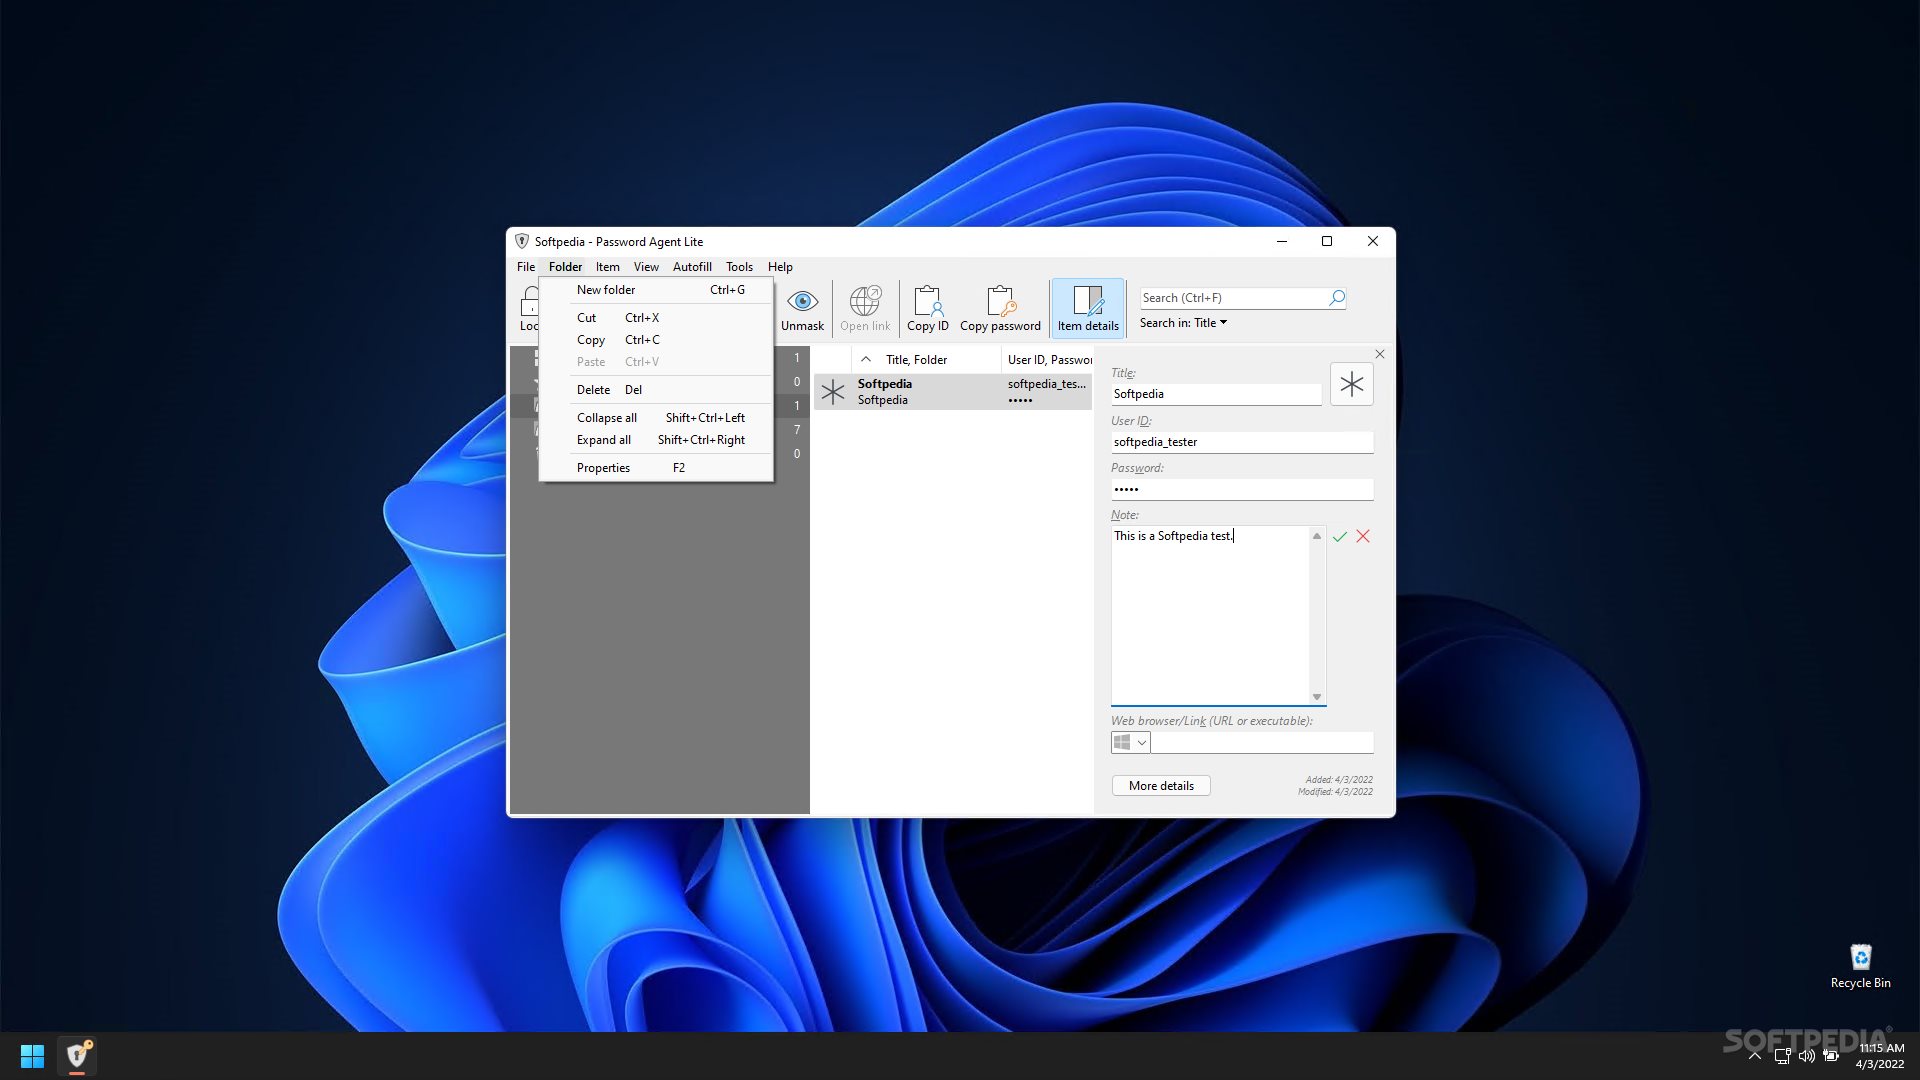
Task: Choose New folder from the Folder menu
Action: [656, 290]
